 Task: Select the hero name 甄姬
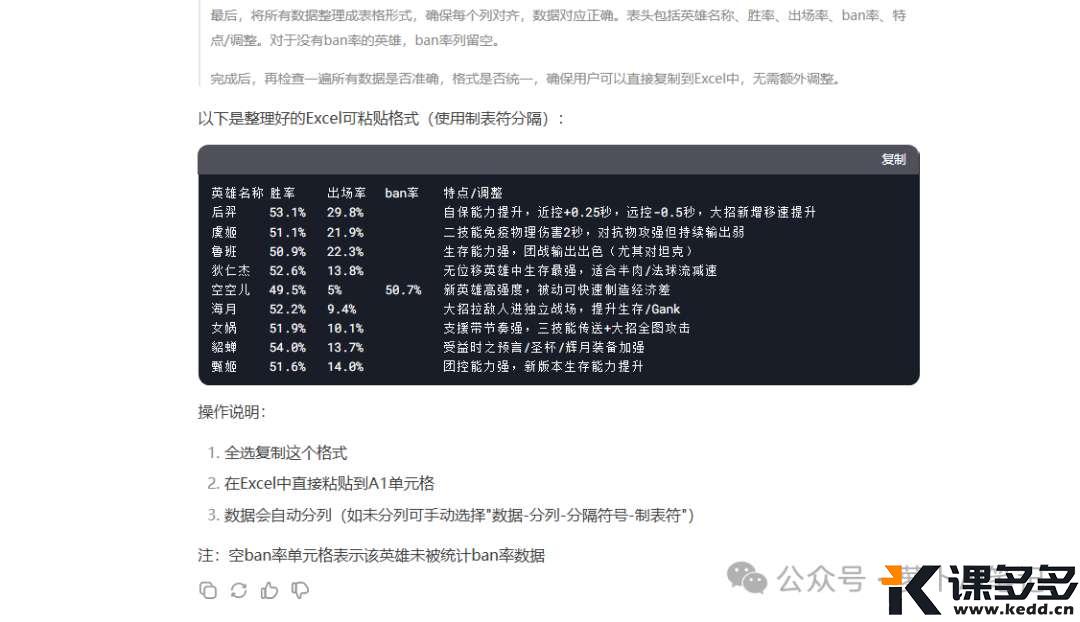click(x=224, y=367)
